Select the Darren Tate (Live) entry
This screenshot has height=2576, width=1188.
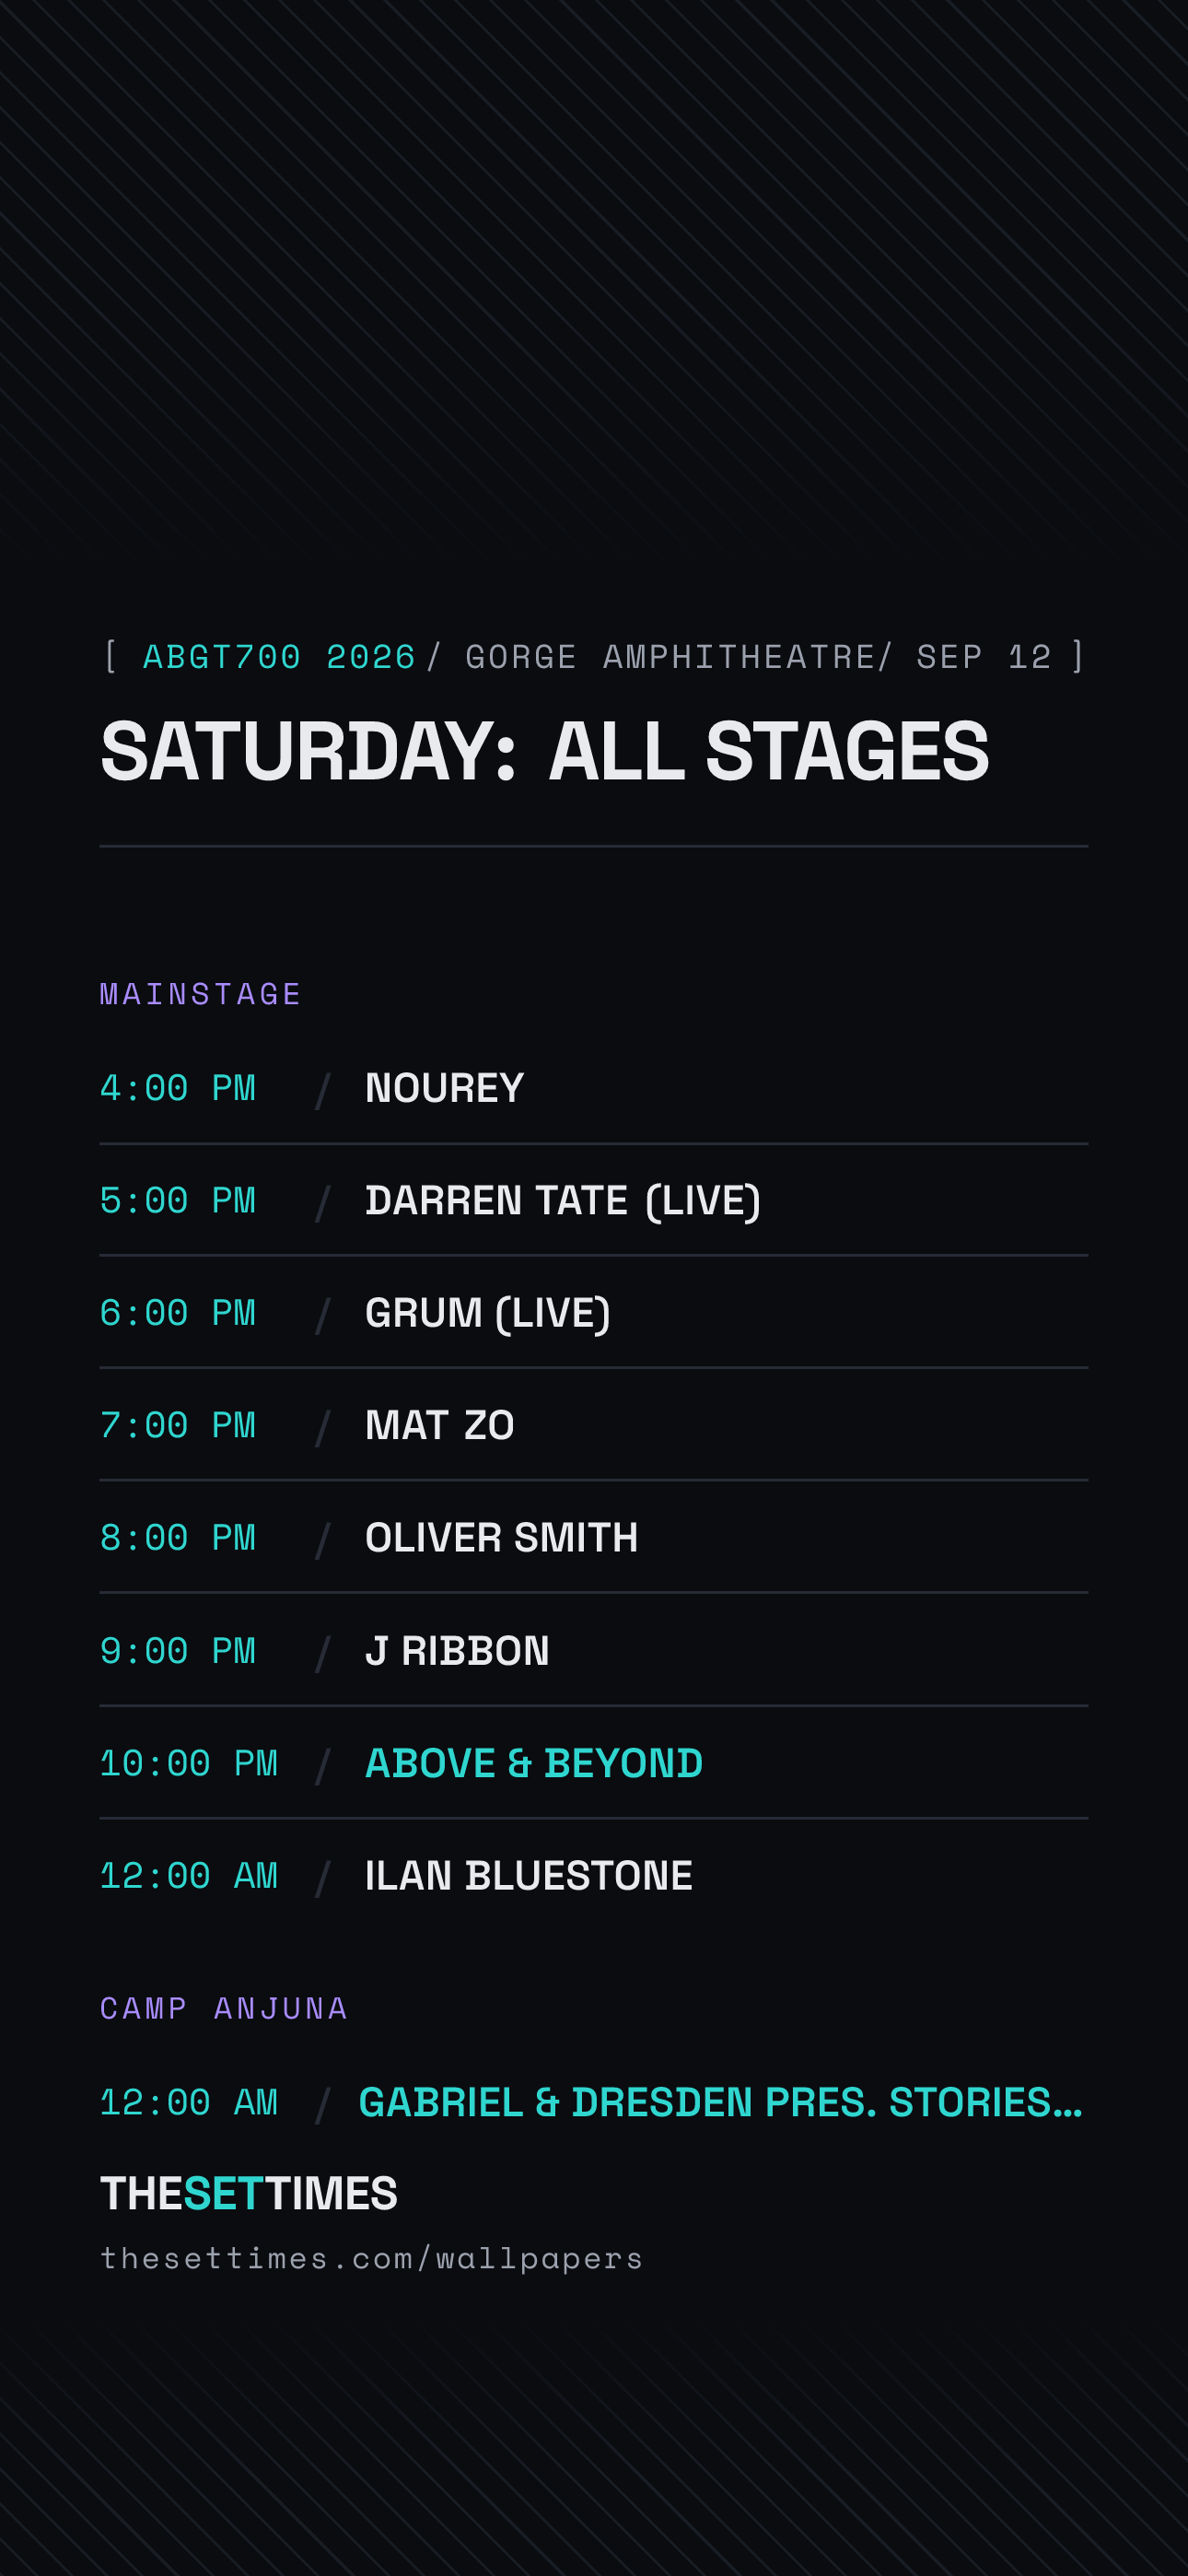pos(594,1200)
